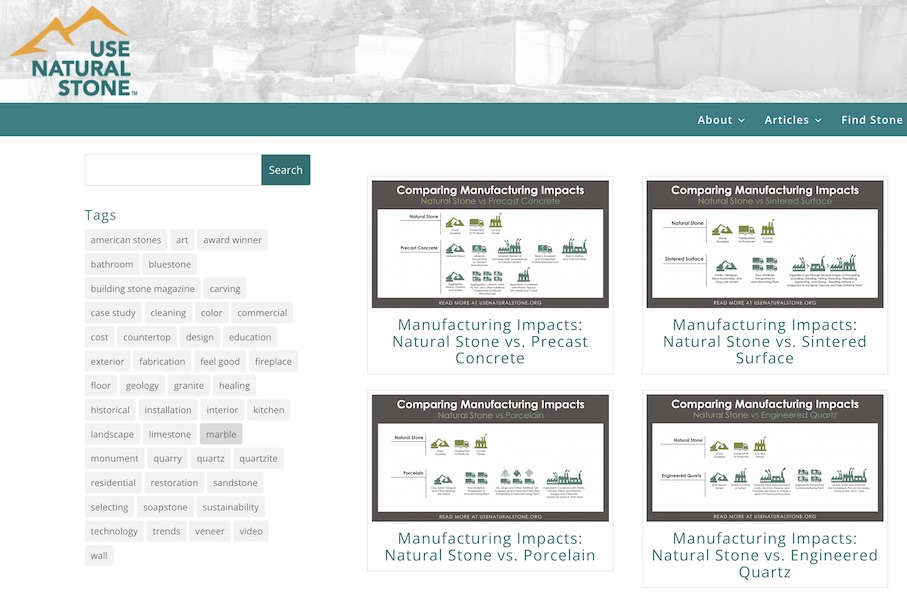Click the education tag

point(250,337)
